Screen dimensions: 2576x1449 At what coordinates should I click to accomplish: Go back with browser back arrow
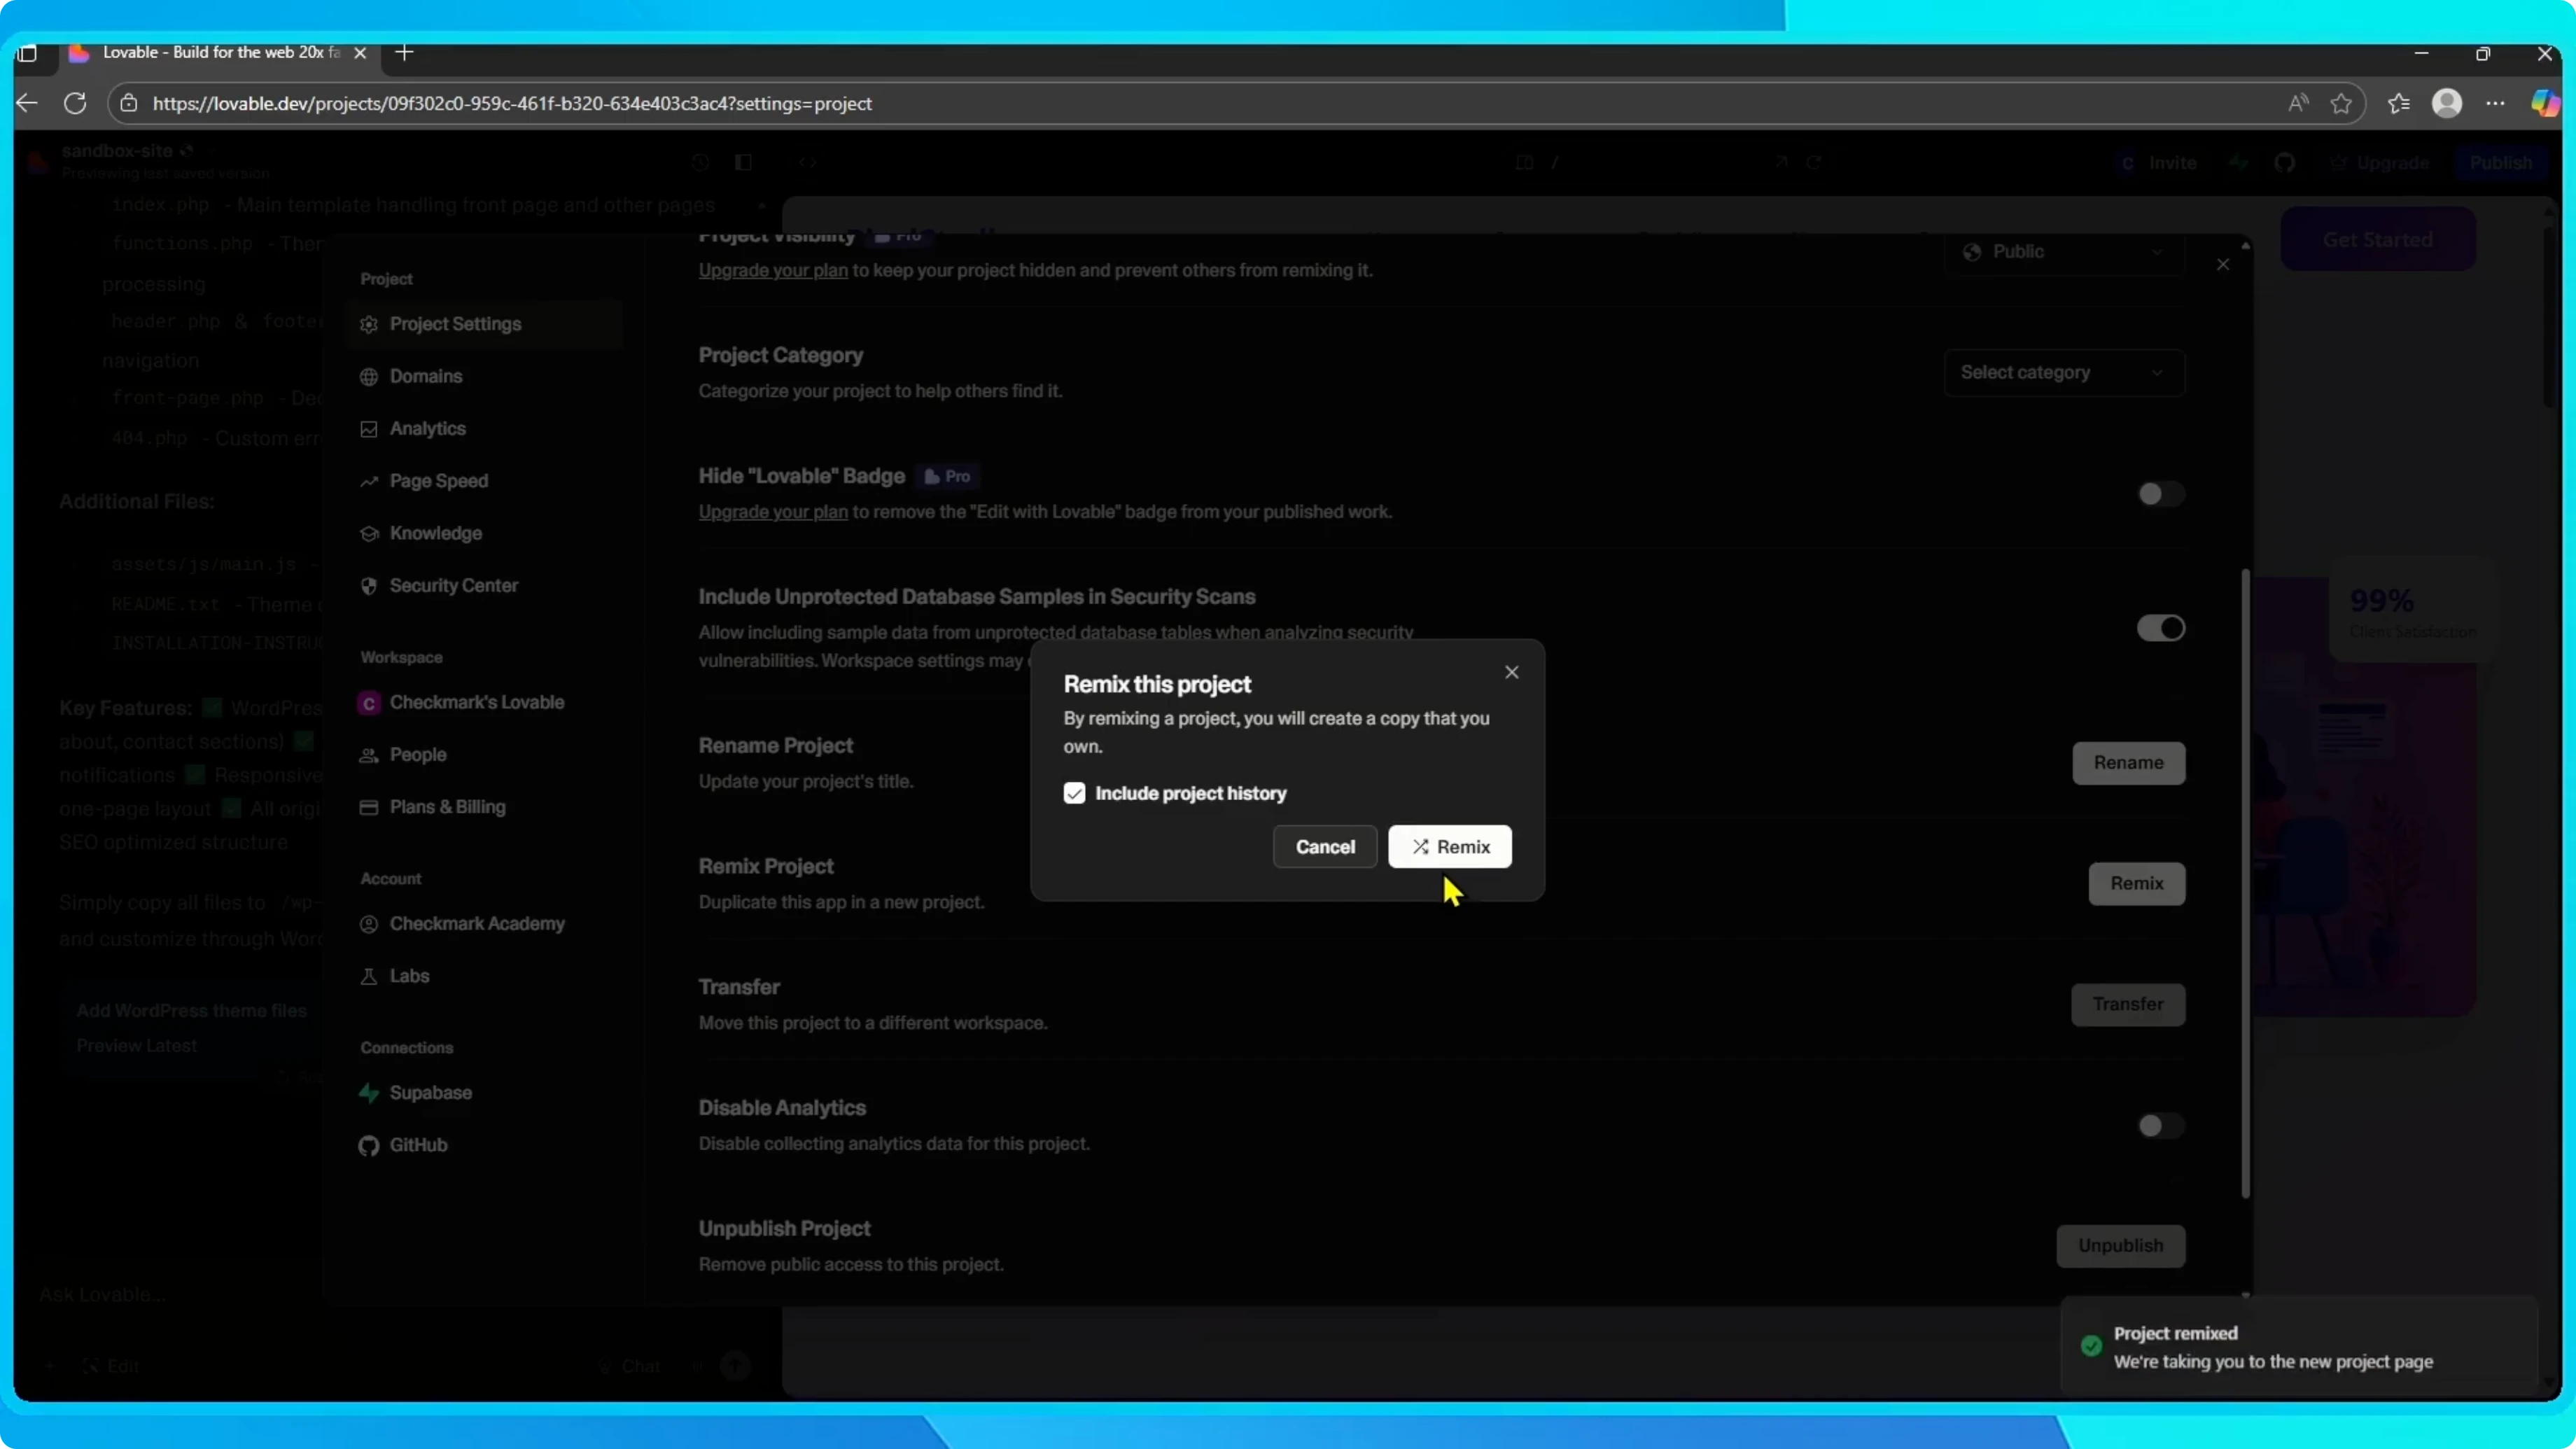pyautogui.click(x=27, y=103)
